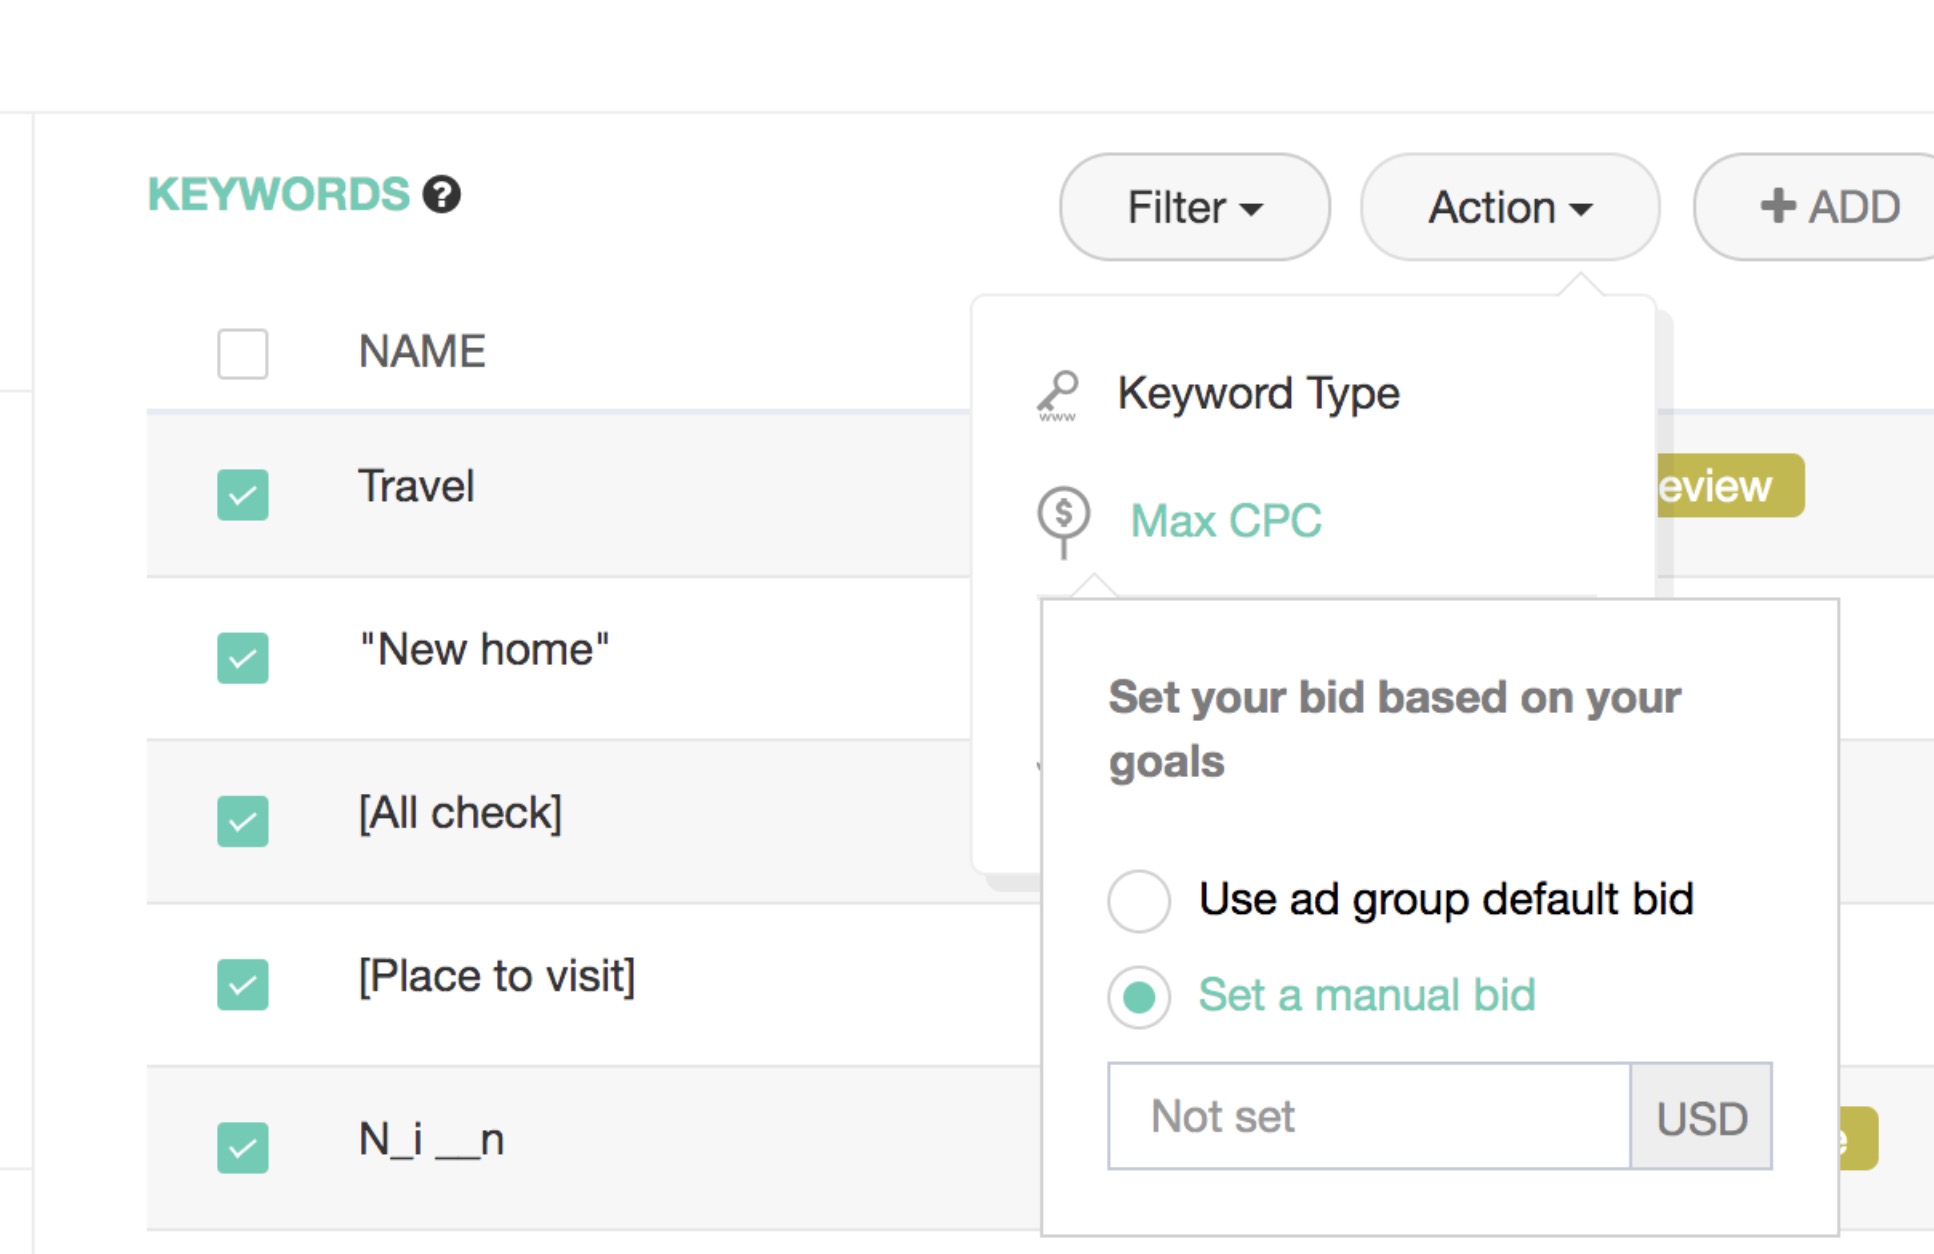Click the manual bid amount input field
The image size is (1934, 1254).
[x=1368, y=1116]
